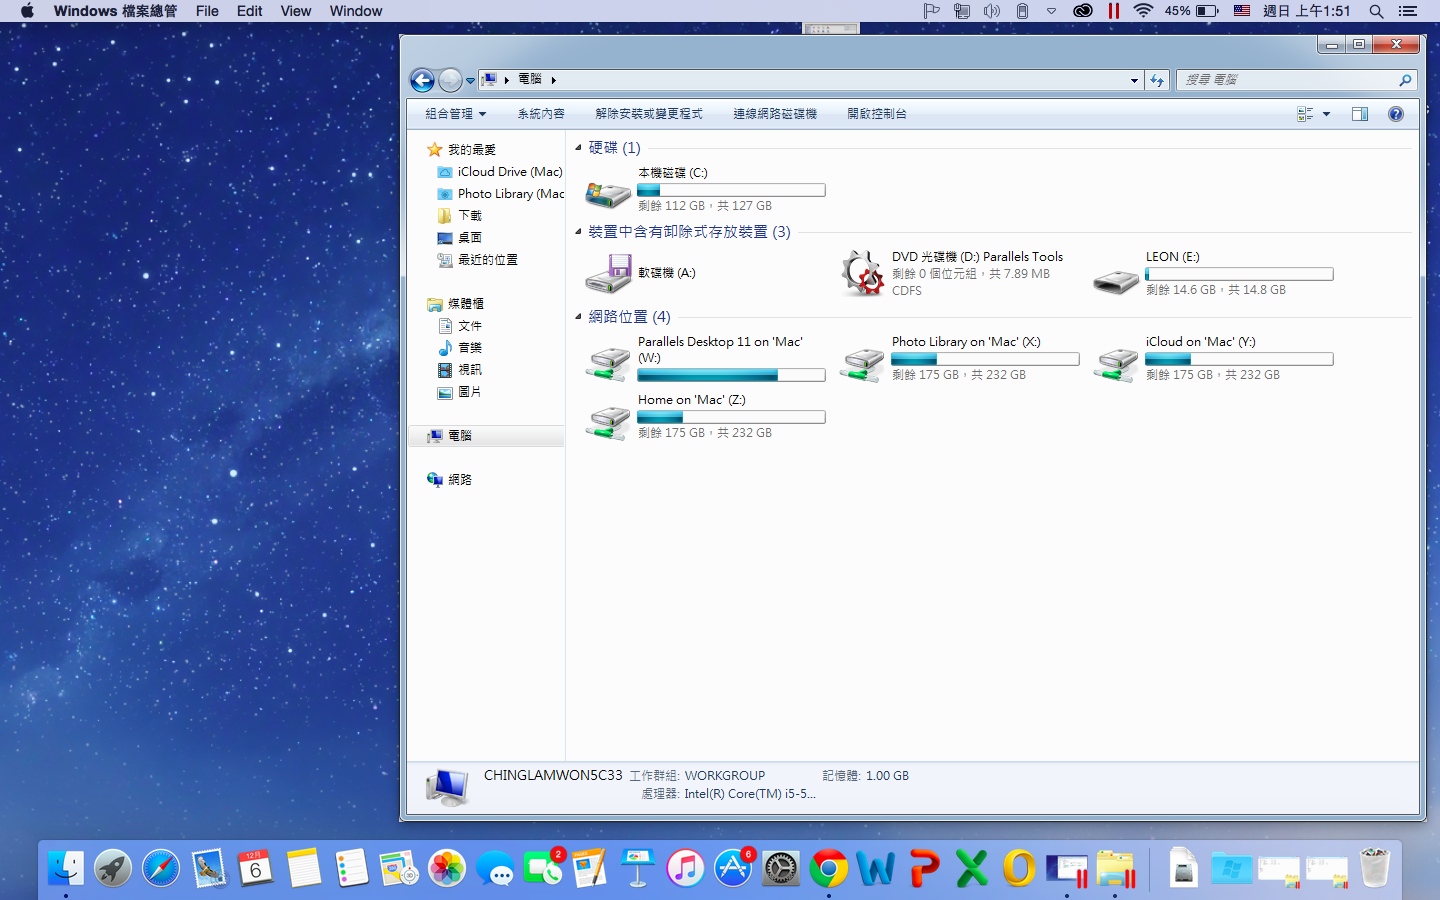
Task: Toggle the preview pane button
Action: click(x=1360, y=114)
